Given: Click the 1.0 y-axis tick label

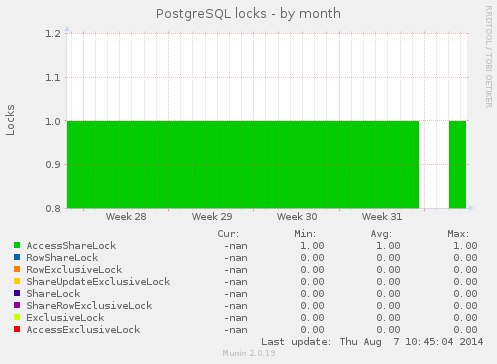Looking at the screenshot, I should (x=53, y=121).
